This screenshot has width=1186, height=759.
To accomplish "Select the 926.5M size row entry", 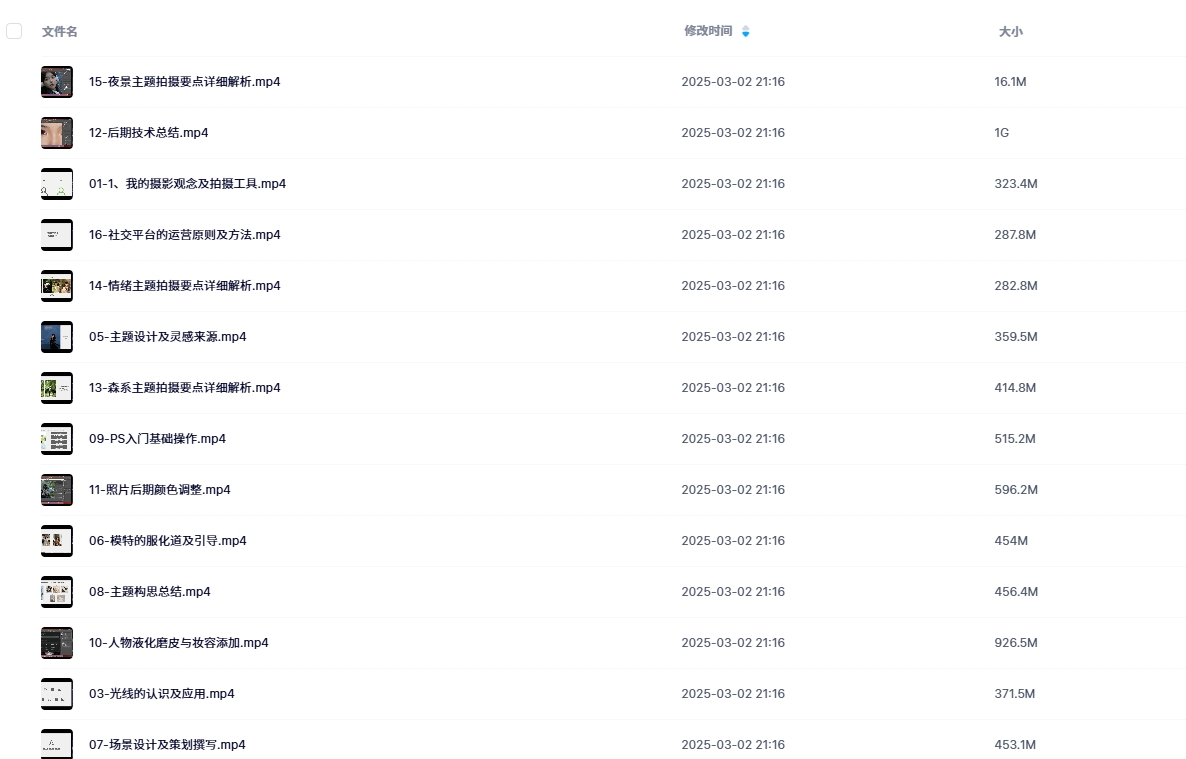I will pos(1015,643).
